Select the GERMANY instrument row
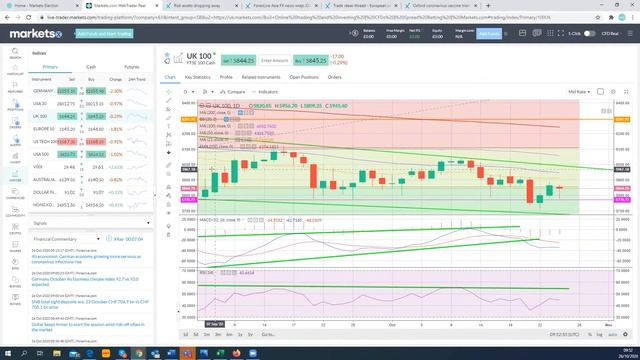640x360 pixels. (x=91, y=91)
